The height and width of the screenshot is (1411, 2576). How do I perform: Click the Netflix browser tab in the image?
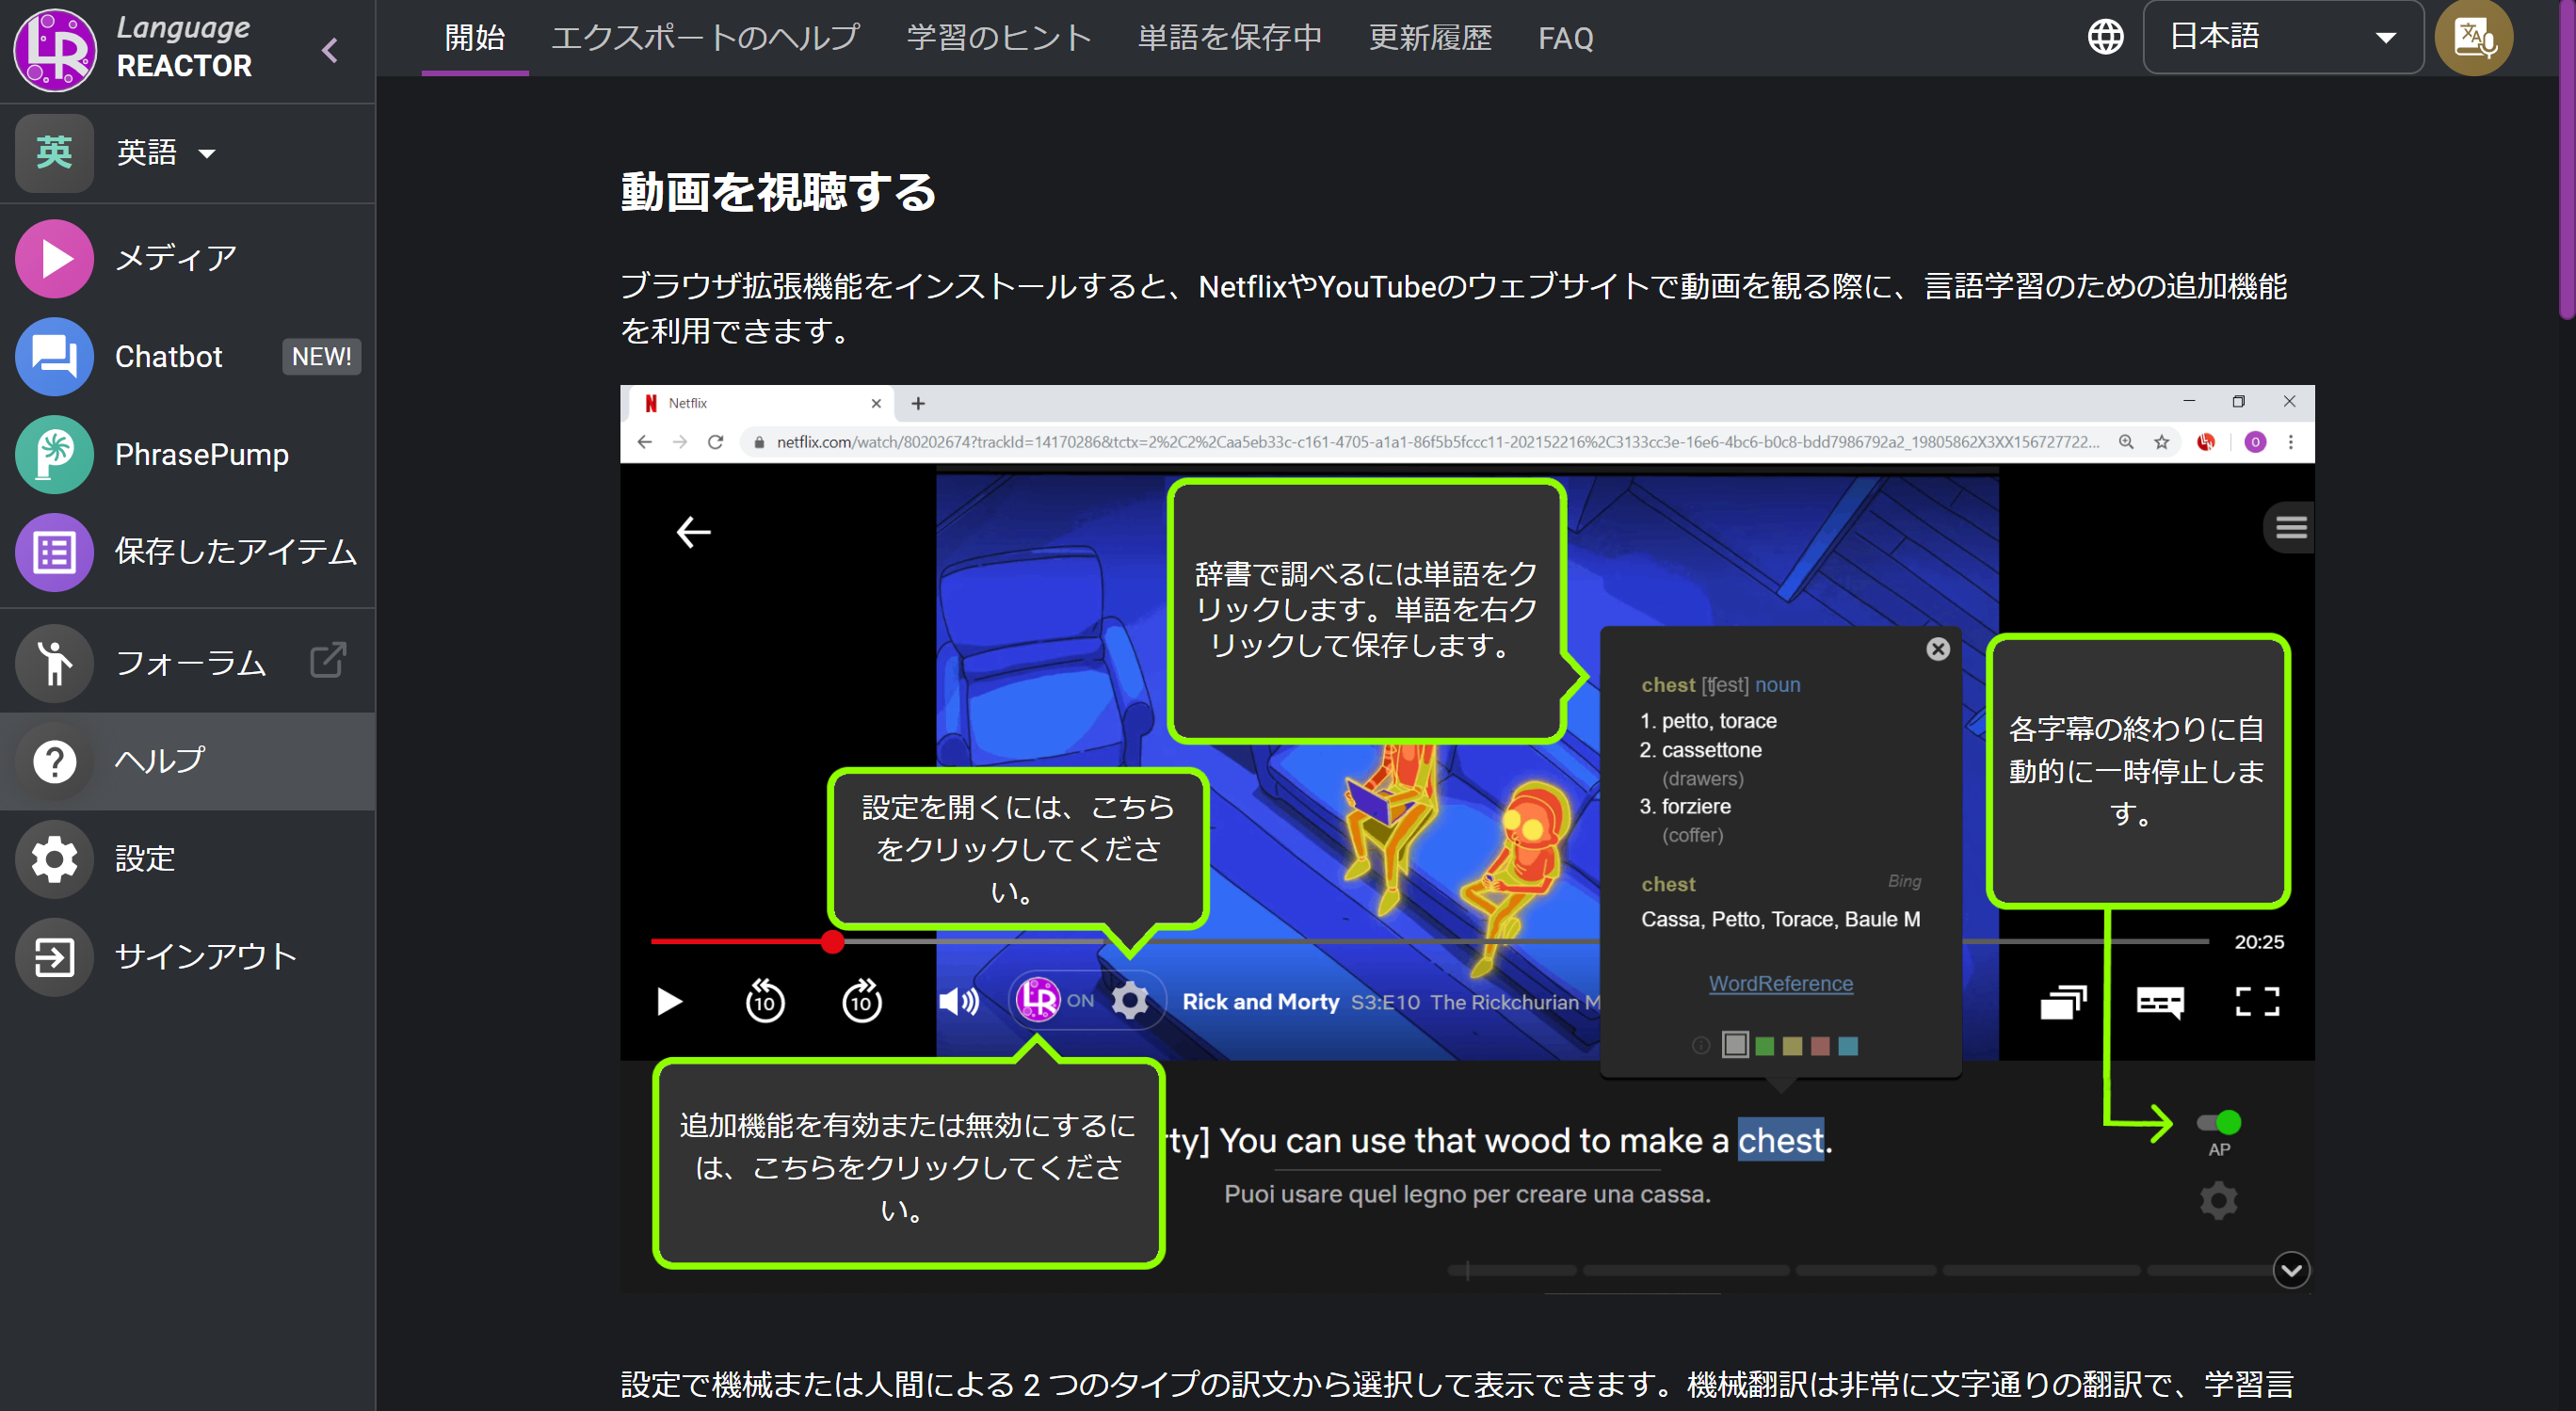(x=761, y=403)
